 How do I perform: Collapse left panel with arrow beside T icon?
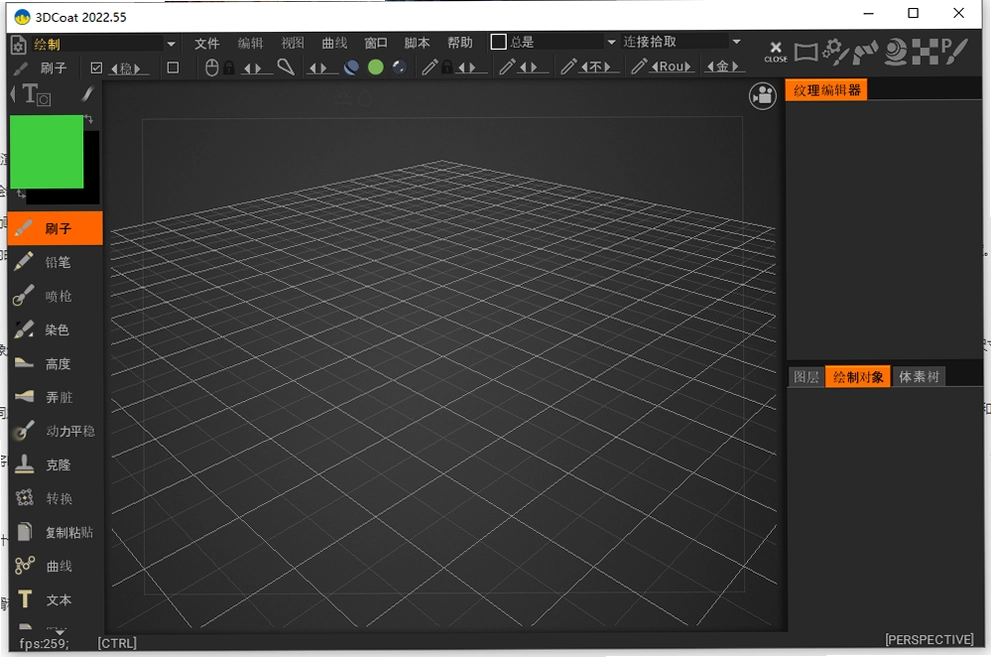click(x=13, y=95)
